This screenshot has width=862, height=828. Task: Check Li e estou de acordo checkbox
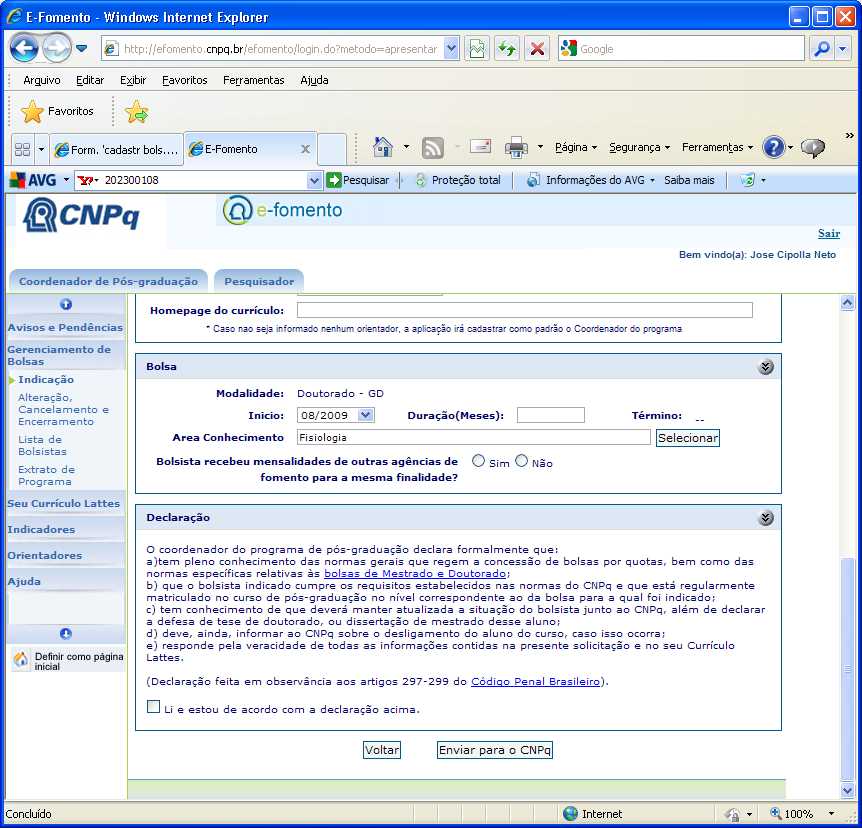coord(153,707)
